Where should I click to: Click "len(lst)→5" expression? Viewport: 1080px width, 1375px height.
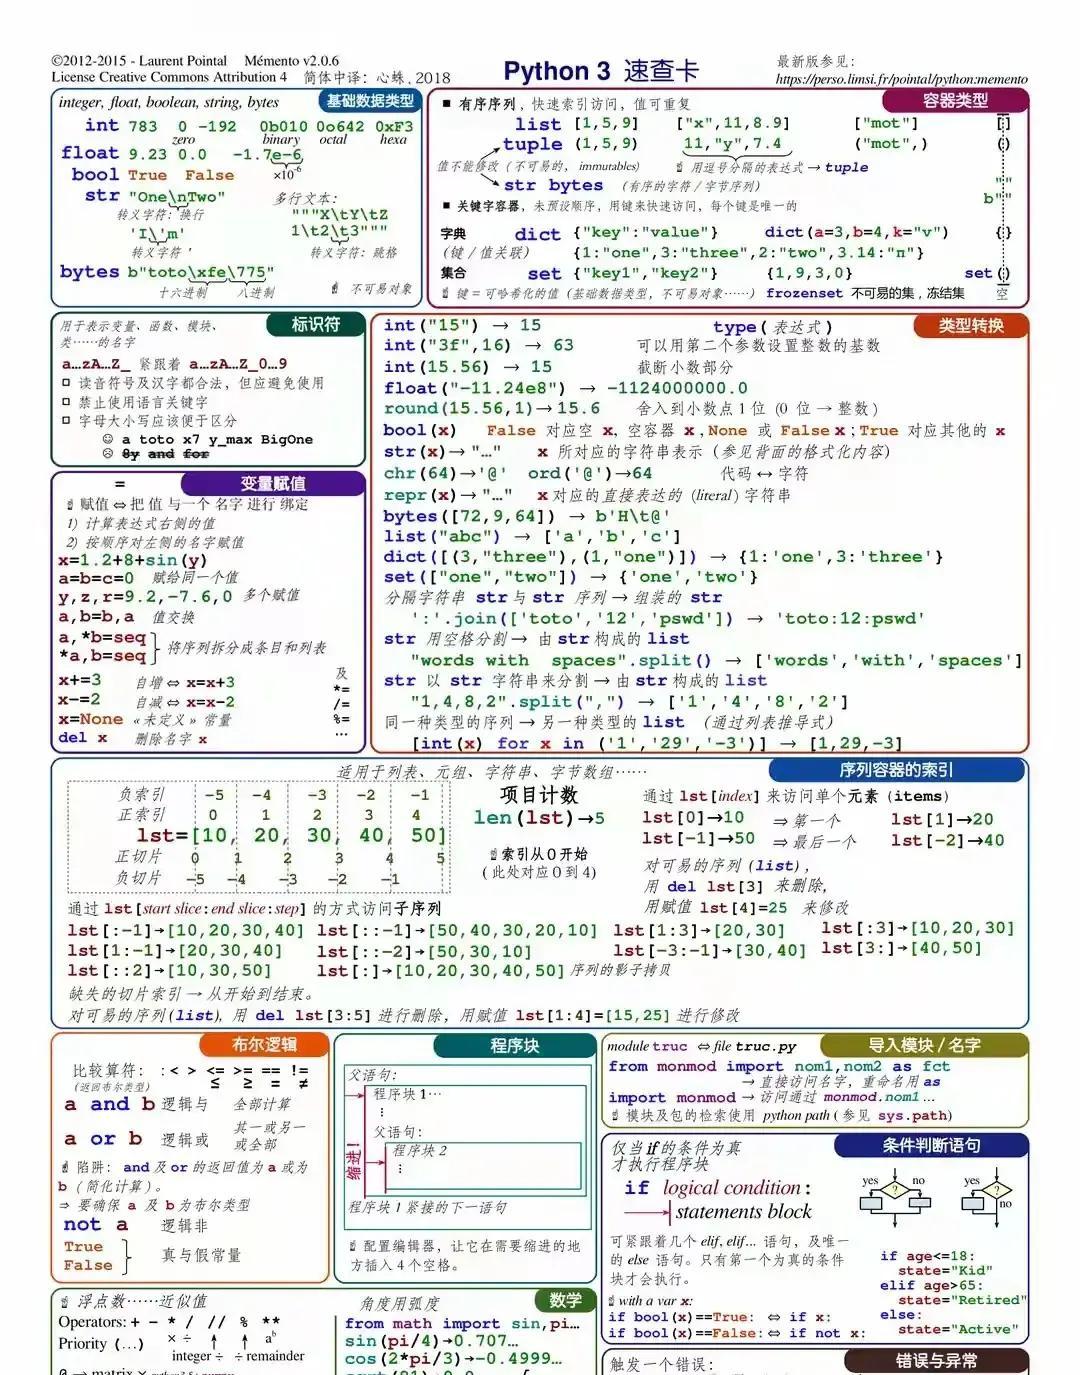(539, 818)
